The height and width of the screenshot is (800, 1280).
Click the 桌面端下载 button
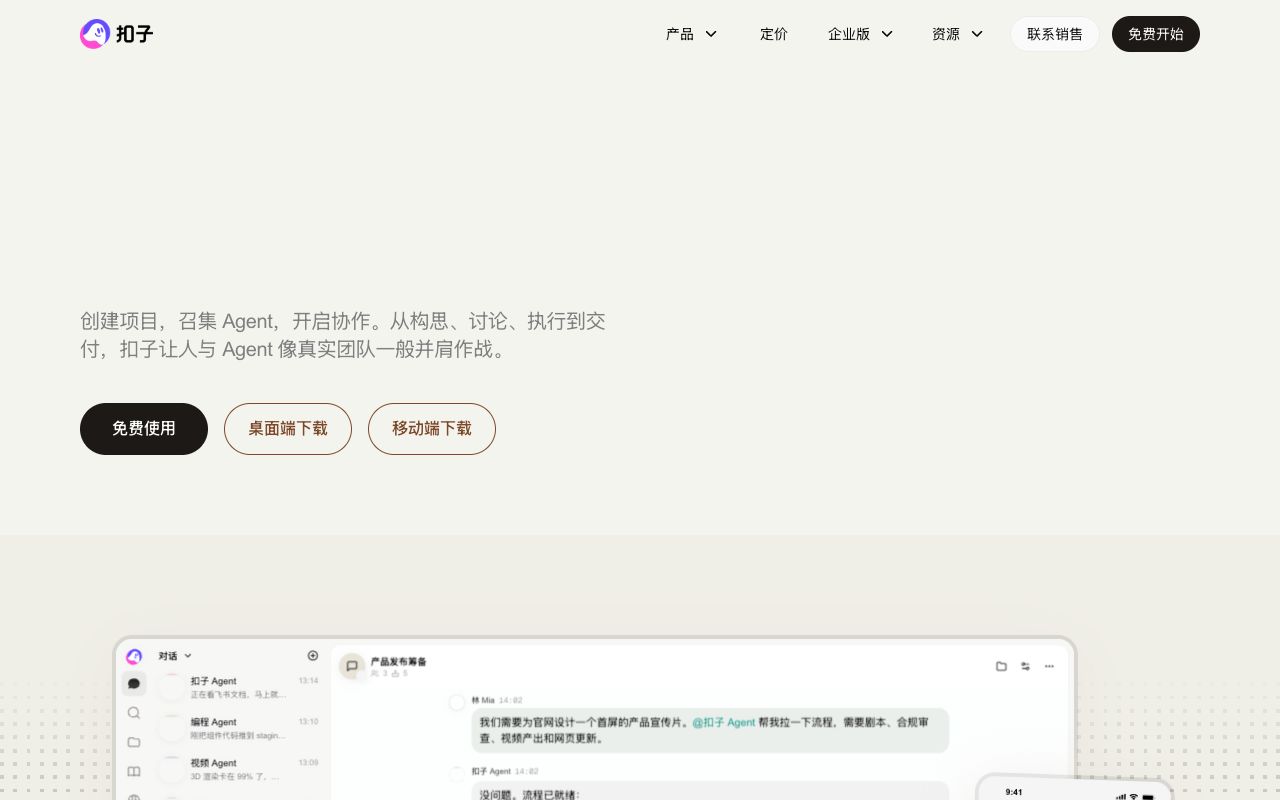point(288,429)
